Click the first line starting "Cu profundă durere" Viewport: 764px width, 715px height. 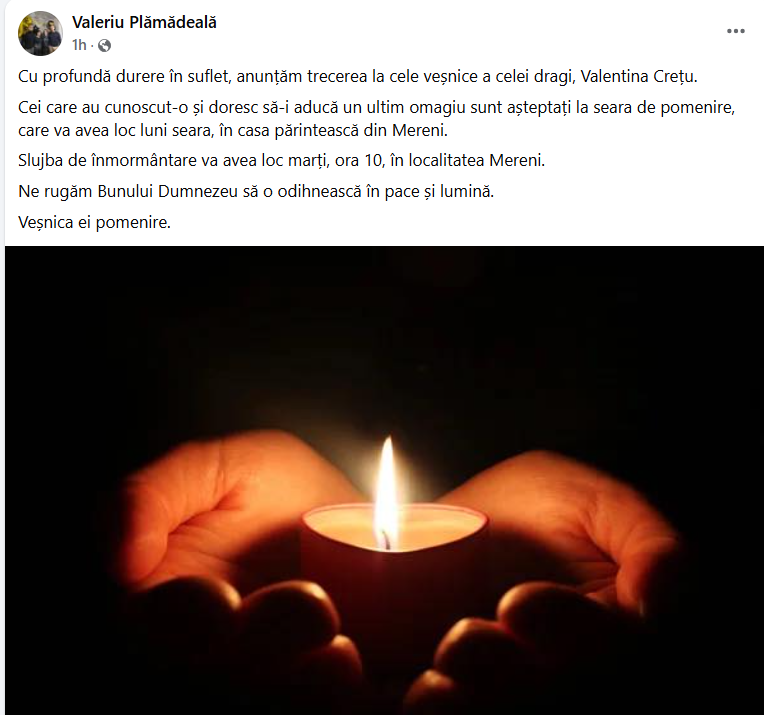358,77
